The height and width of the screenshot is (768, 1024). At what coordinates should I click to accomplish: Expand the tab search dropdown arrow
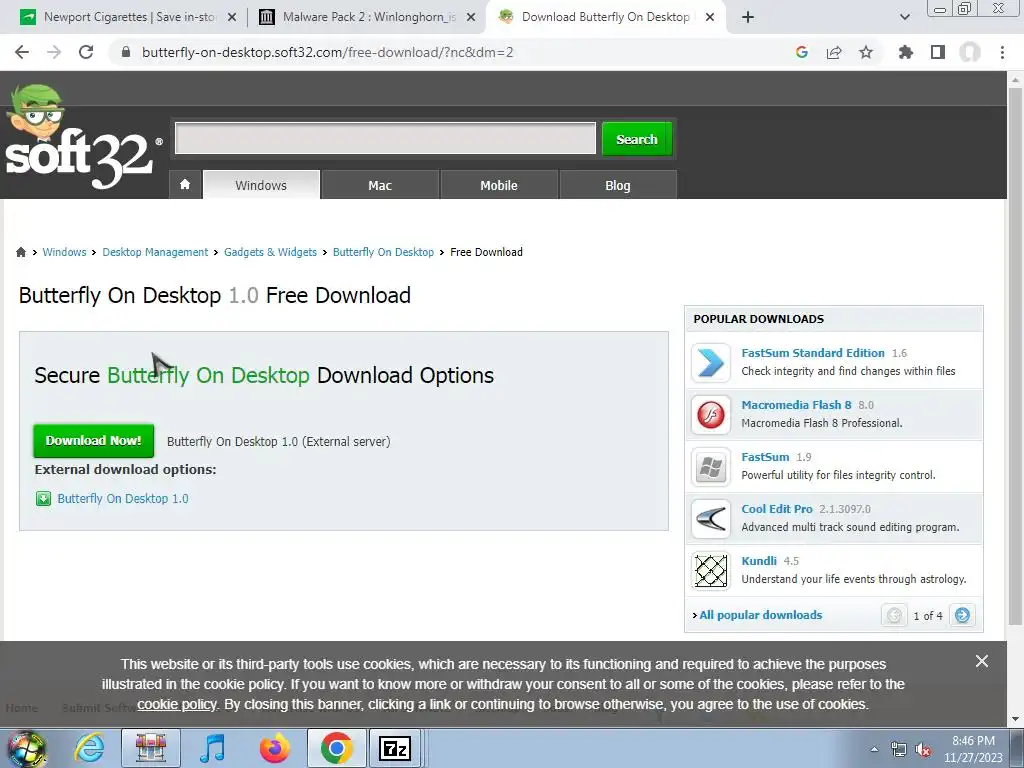[x=904, y=17]
